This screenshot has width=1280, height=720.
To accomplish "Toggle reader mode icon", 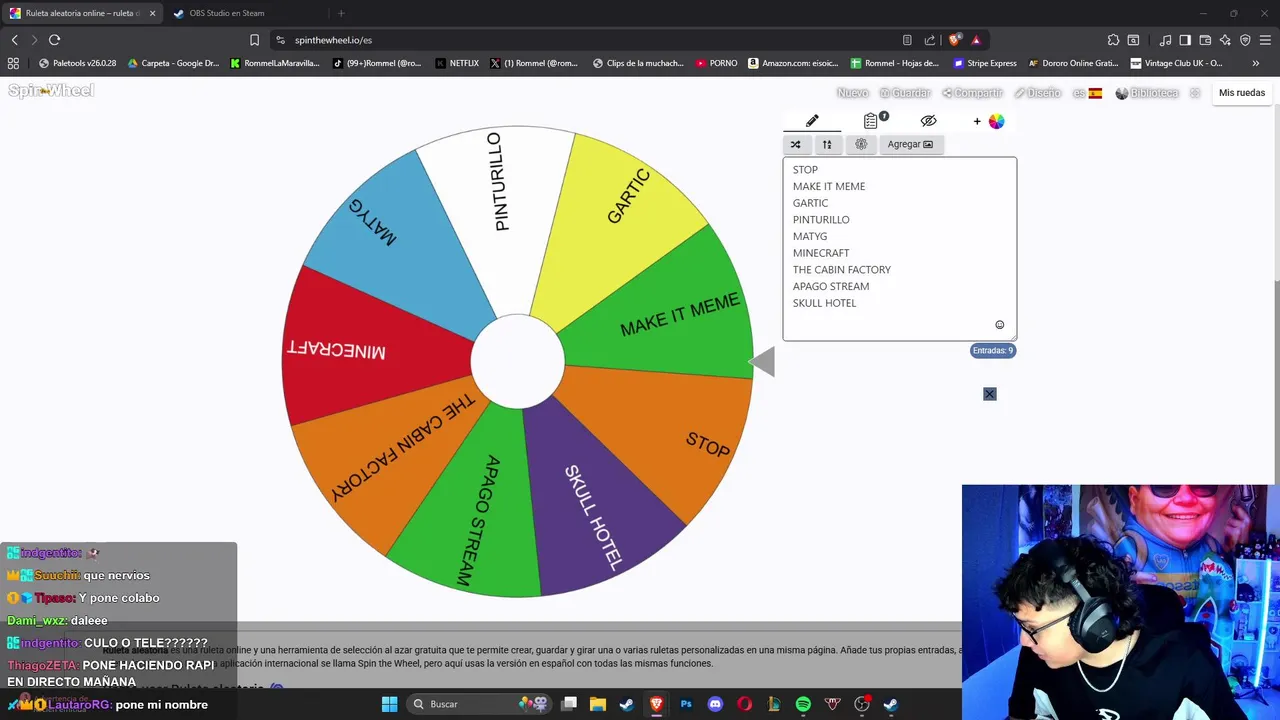I will click(907, 40).
